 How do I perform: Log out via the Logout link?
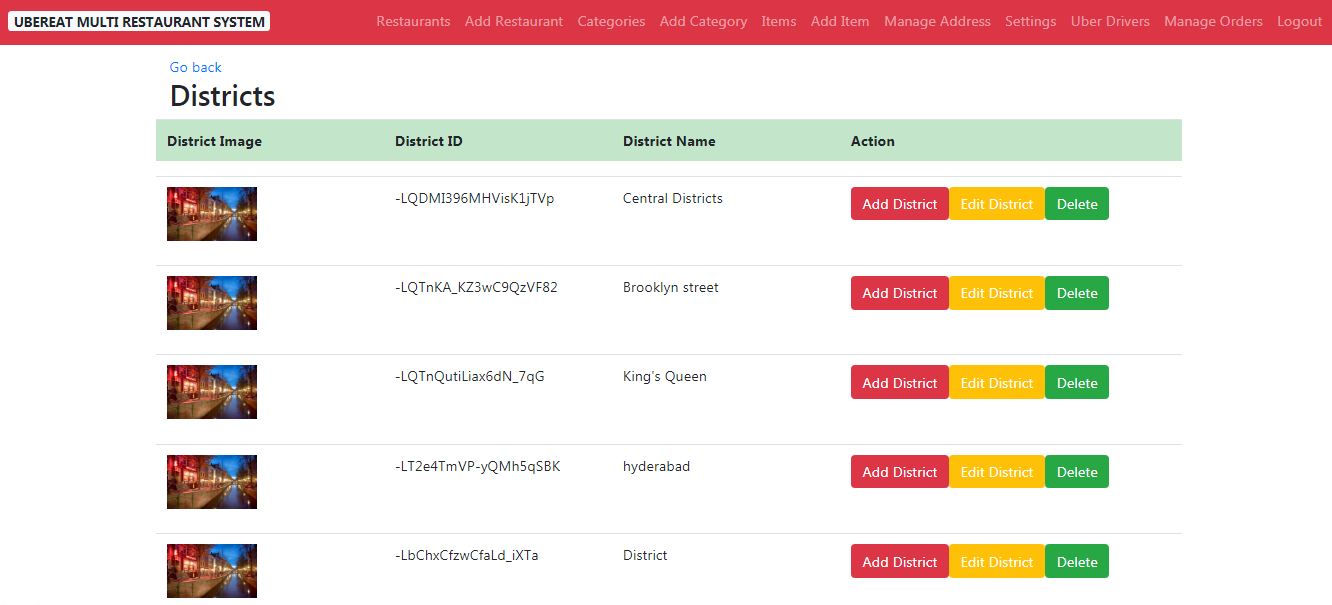pos(1299,21)
